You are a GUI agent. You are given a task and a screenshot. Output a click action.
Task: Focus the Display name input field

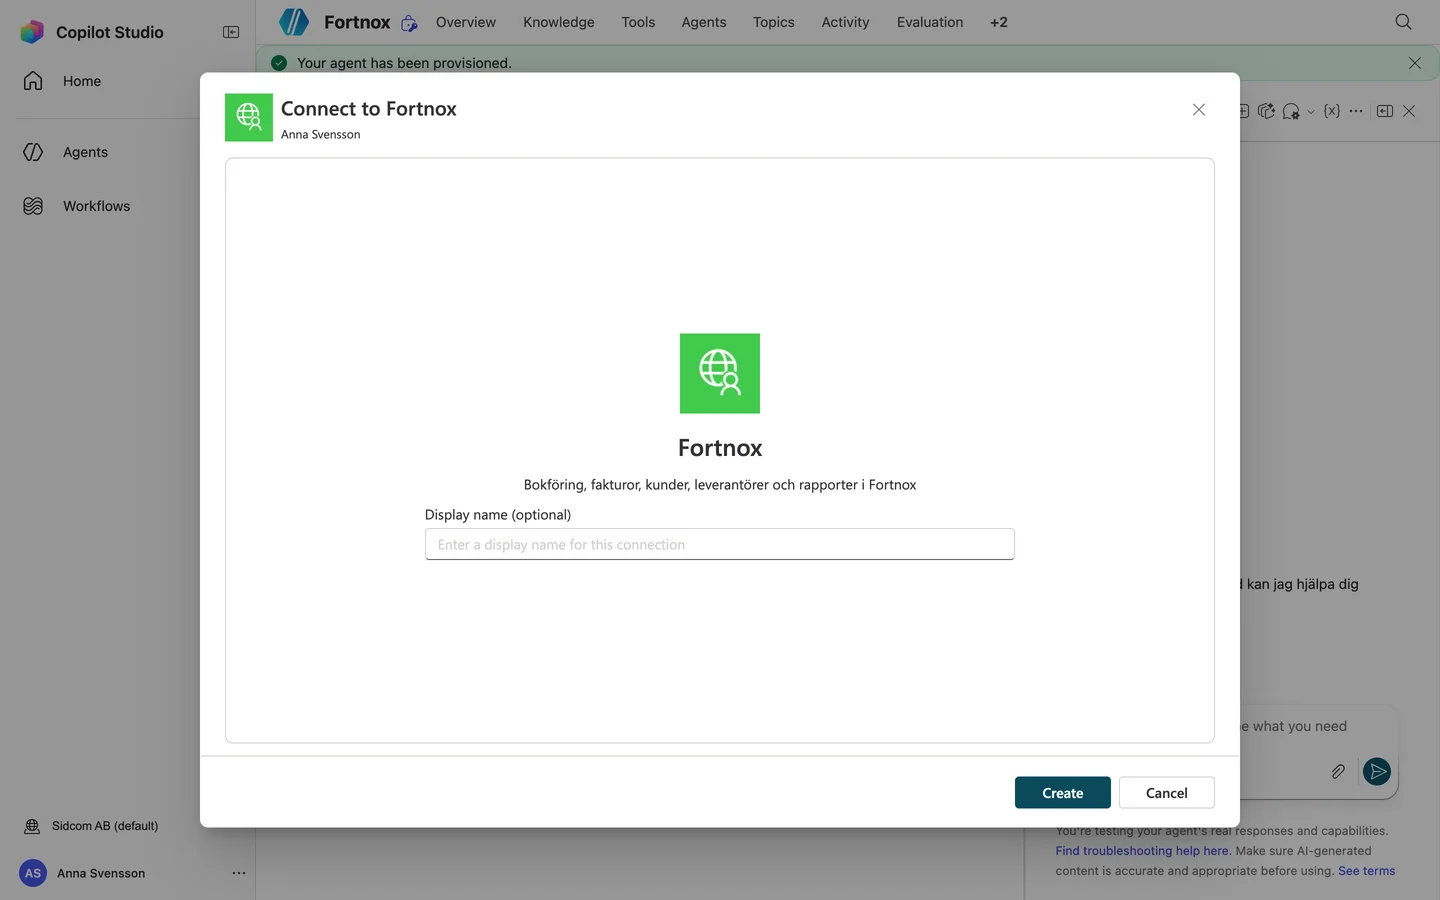pyautogui.click(x=720, y=544)
